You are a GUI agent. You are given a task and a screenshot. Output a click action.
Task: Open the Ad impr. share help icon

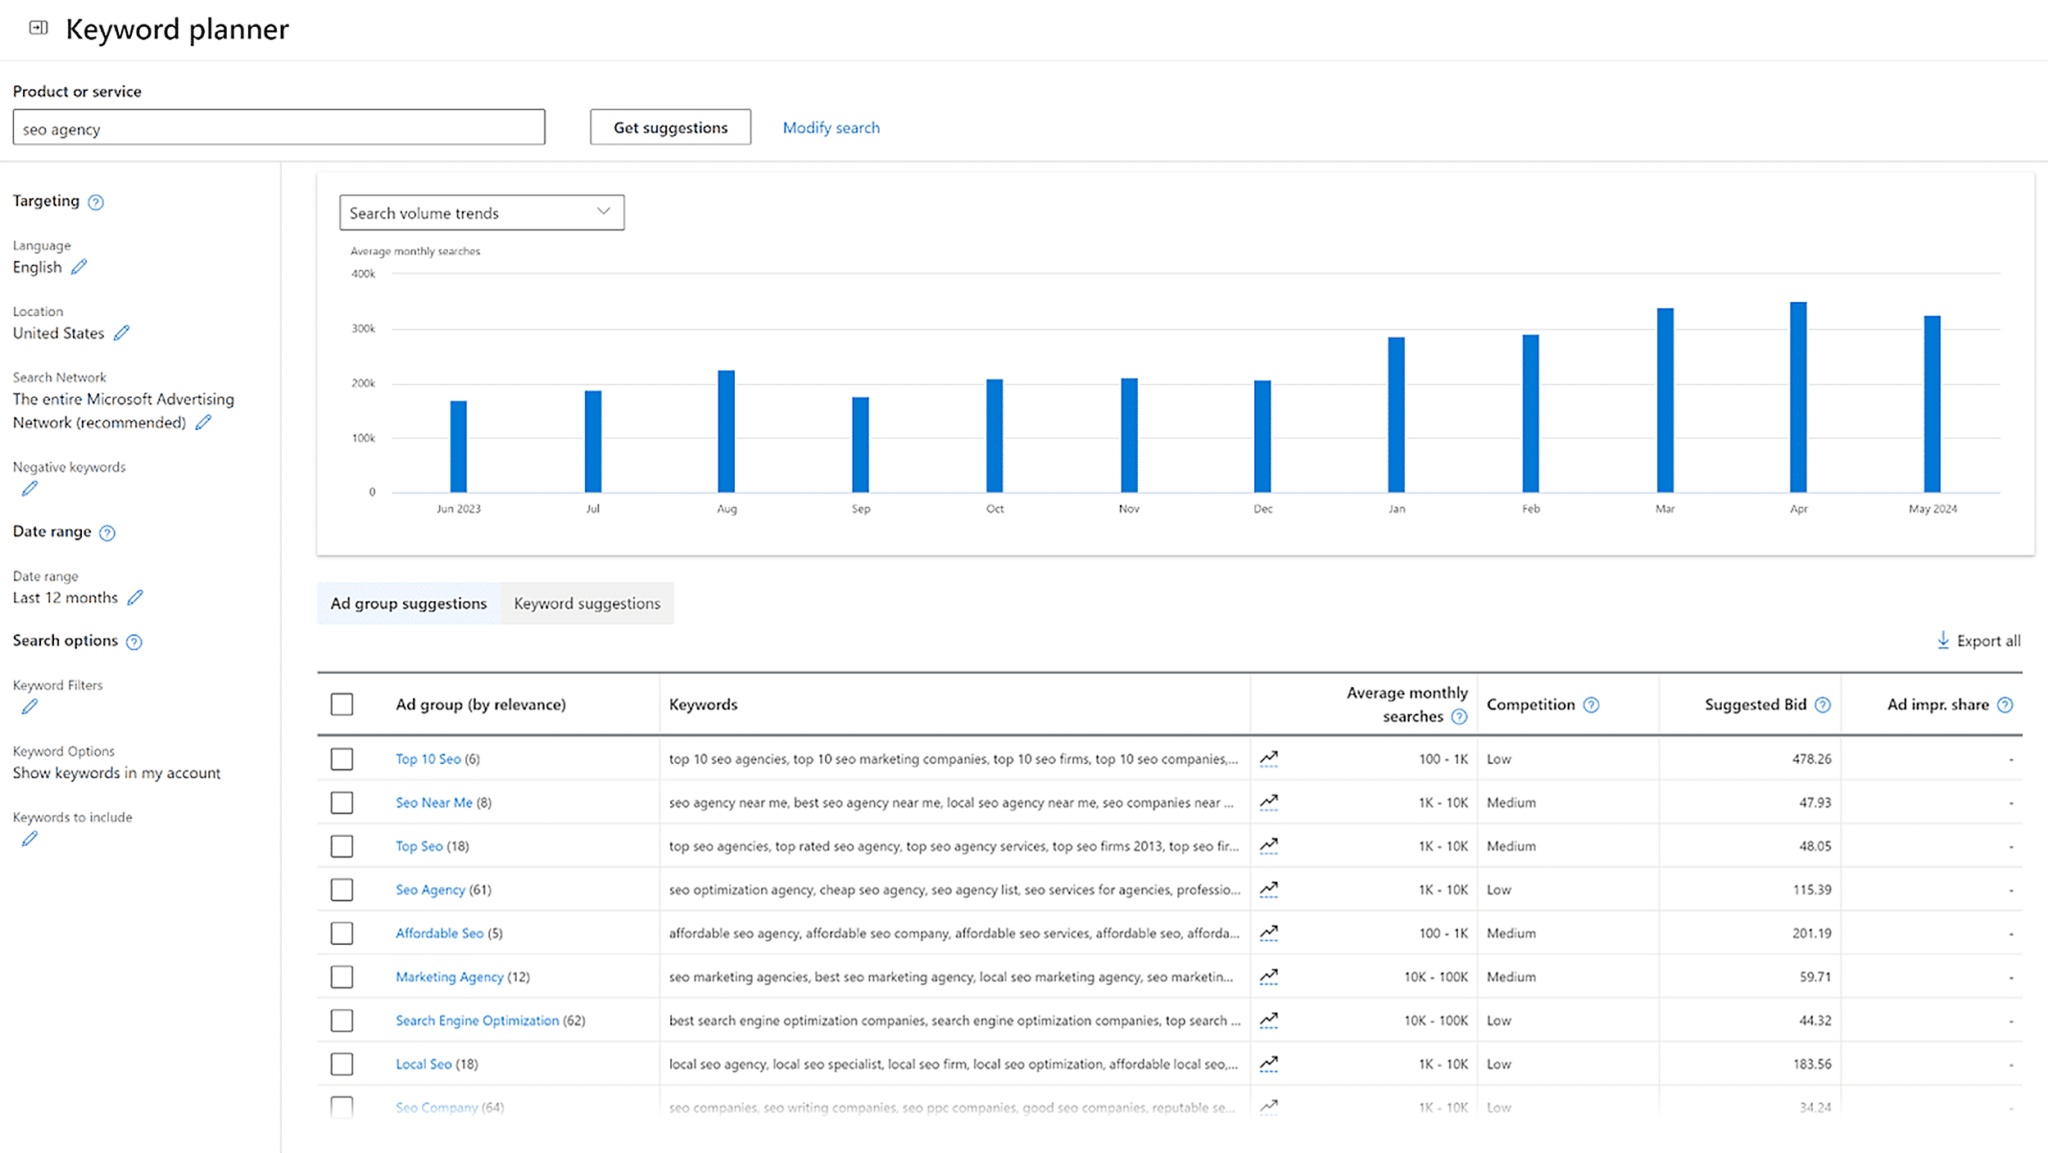pyautogui.click(x=2005, y=705)
